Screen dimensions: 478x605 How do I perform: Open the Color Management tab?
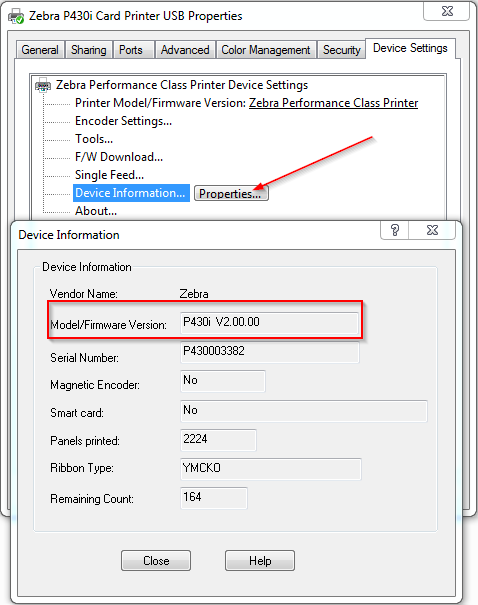266,50
